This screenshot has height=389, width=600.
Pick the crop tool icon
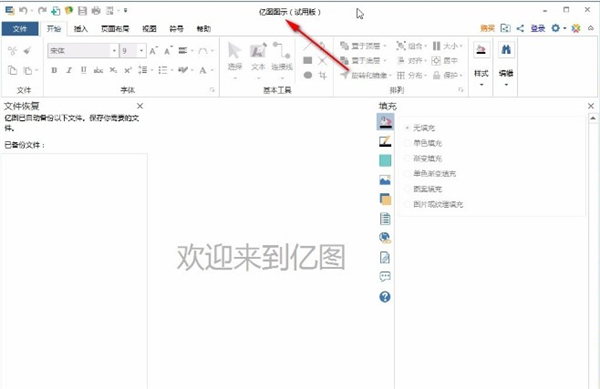click(323, 75)
